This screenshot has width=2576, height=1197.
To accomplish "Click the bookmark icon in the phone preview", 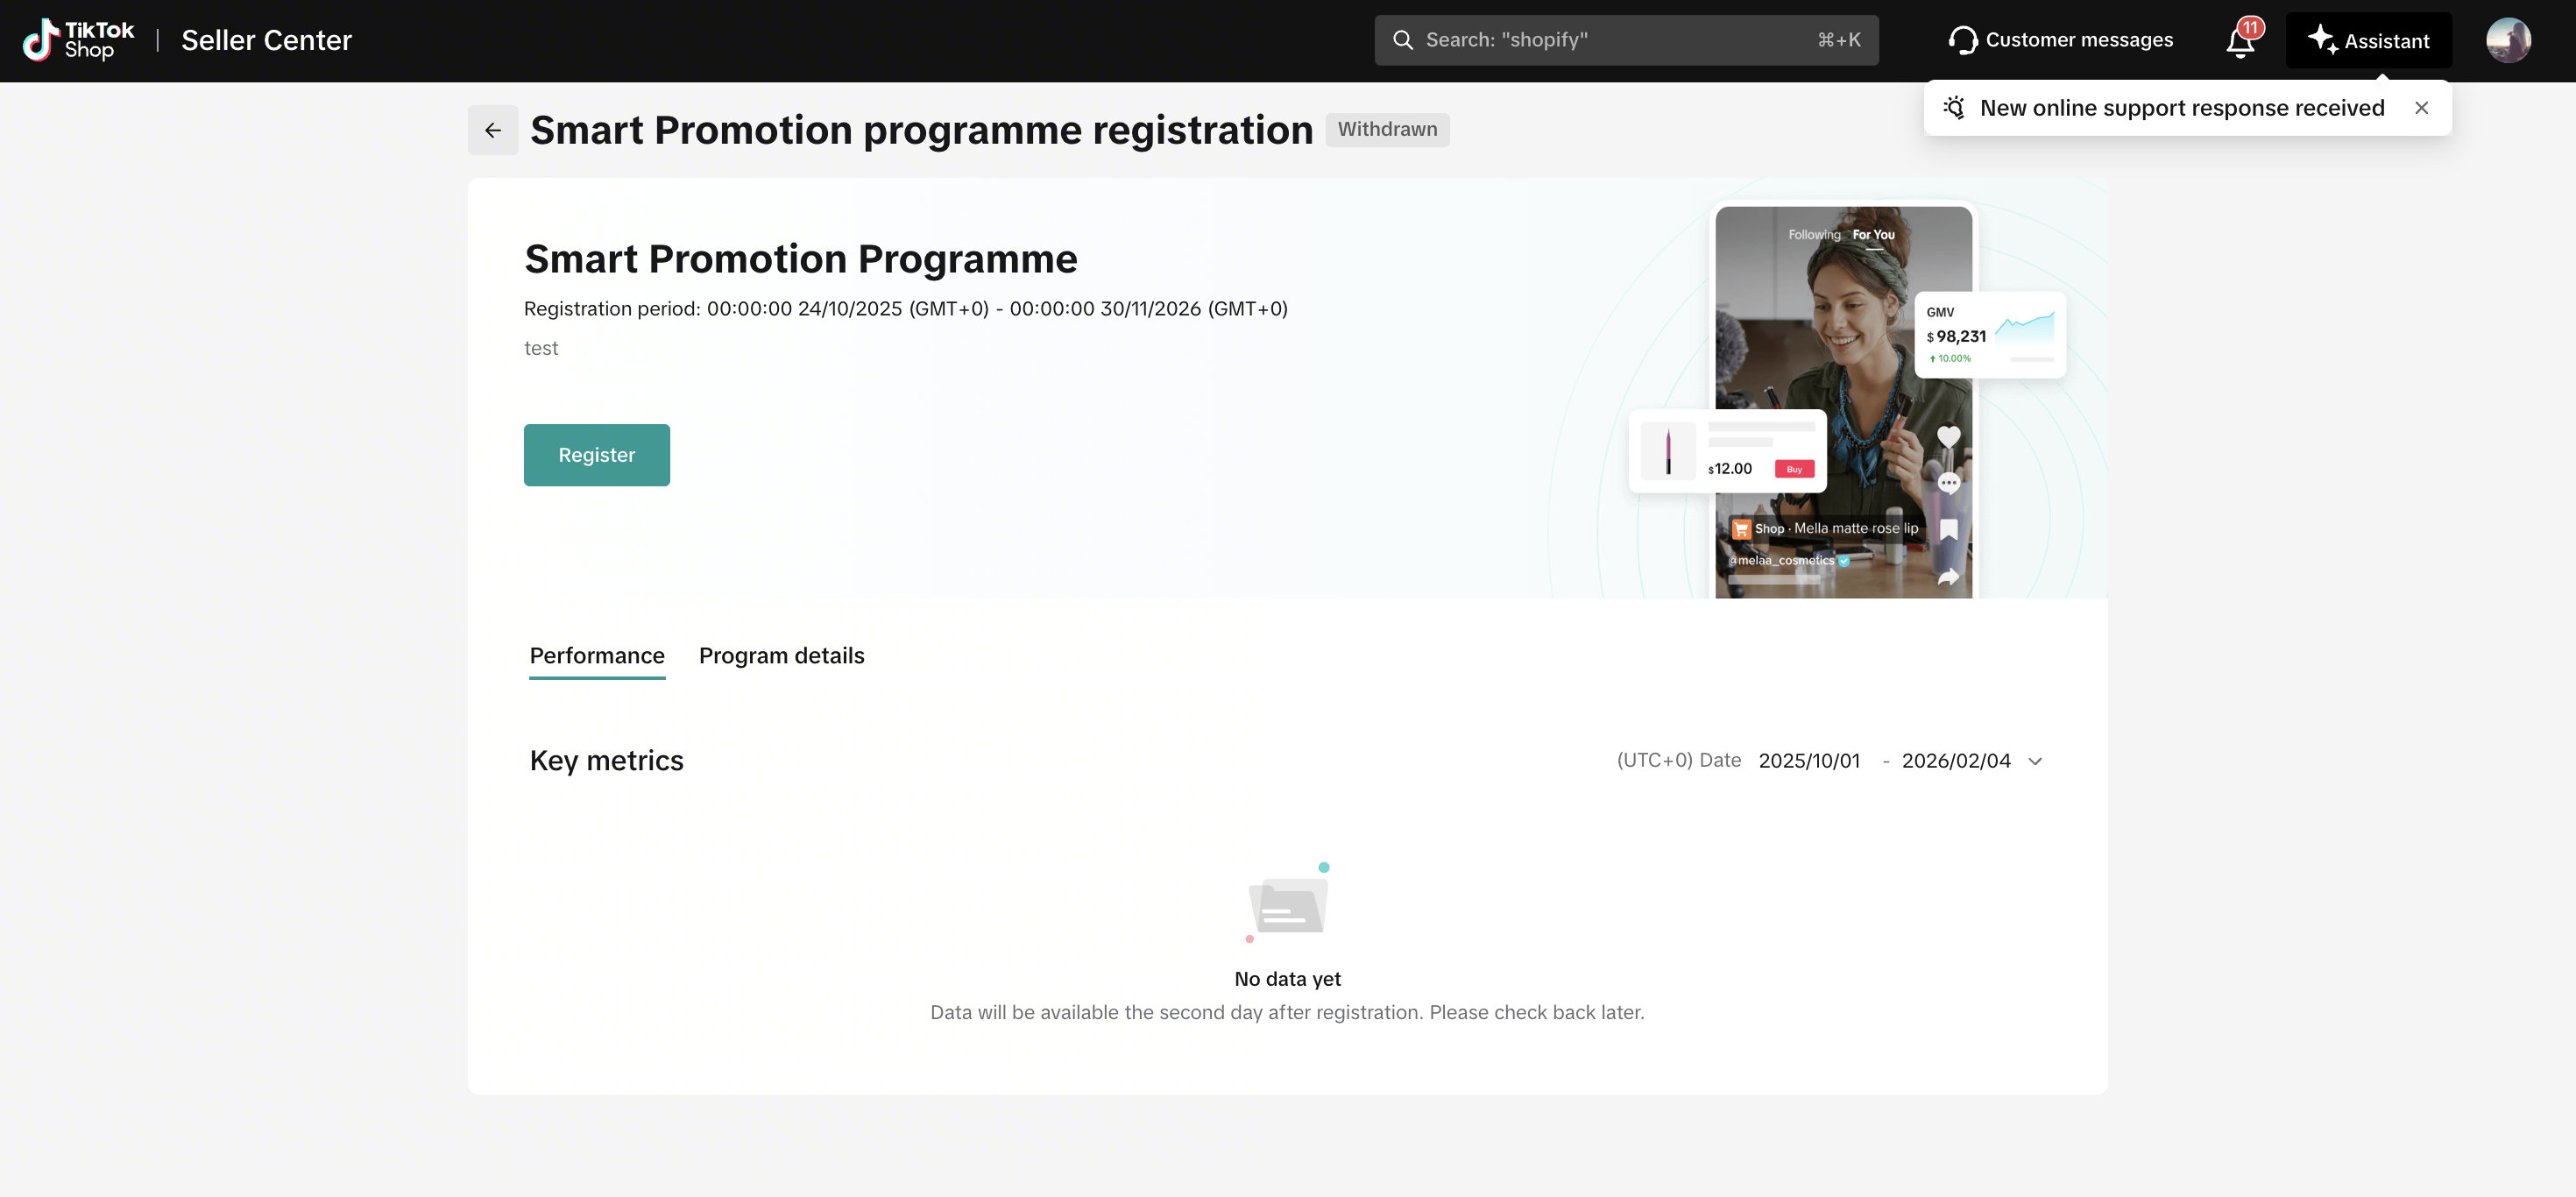I will click(x=1948, y=530).
